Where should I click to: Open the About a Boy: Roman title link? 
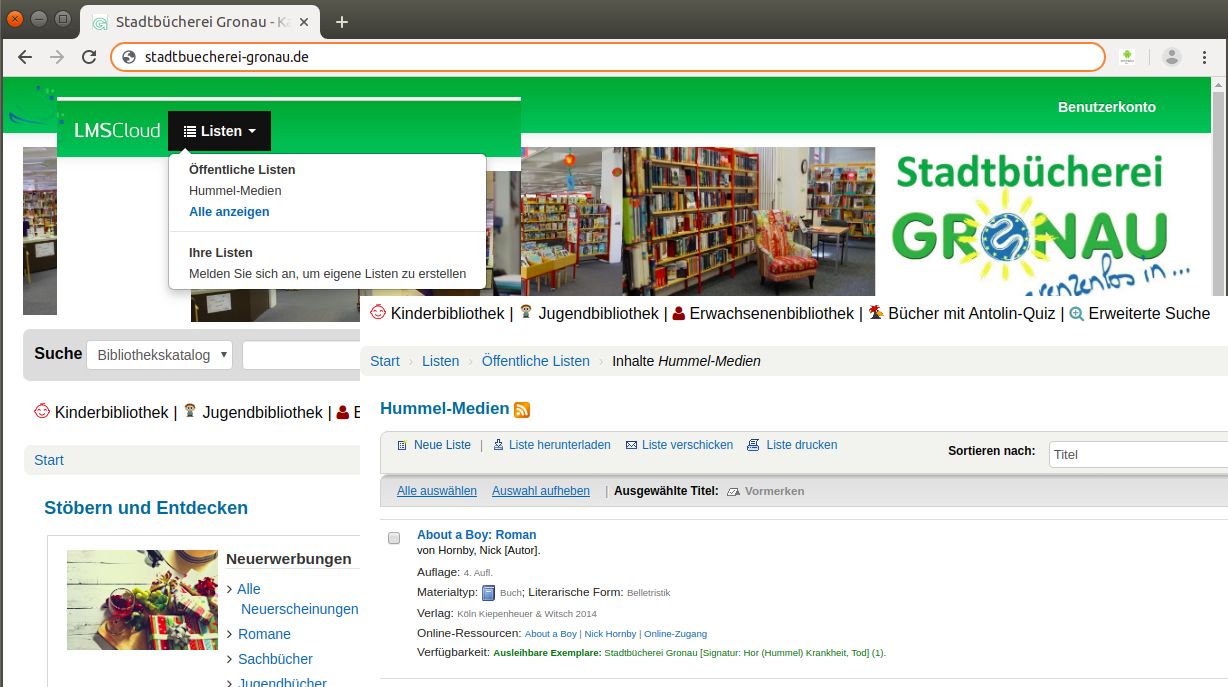coord(477,535)
